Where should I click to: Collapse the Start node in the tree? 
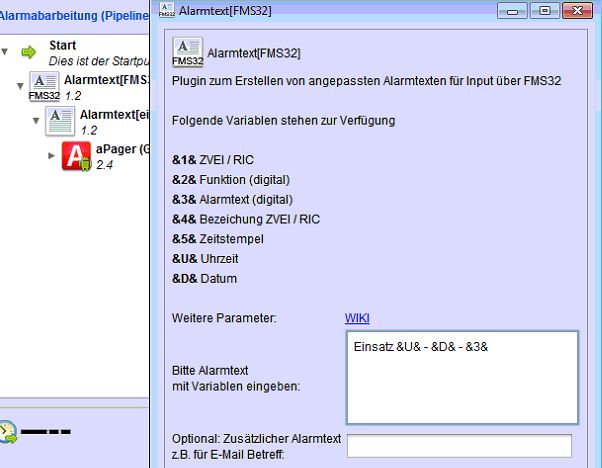pos(5,52)
